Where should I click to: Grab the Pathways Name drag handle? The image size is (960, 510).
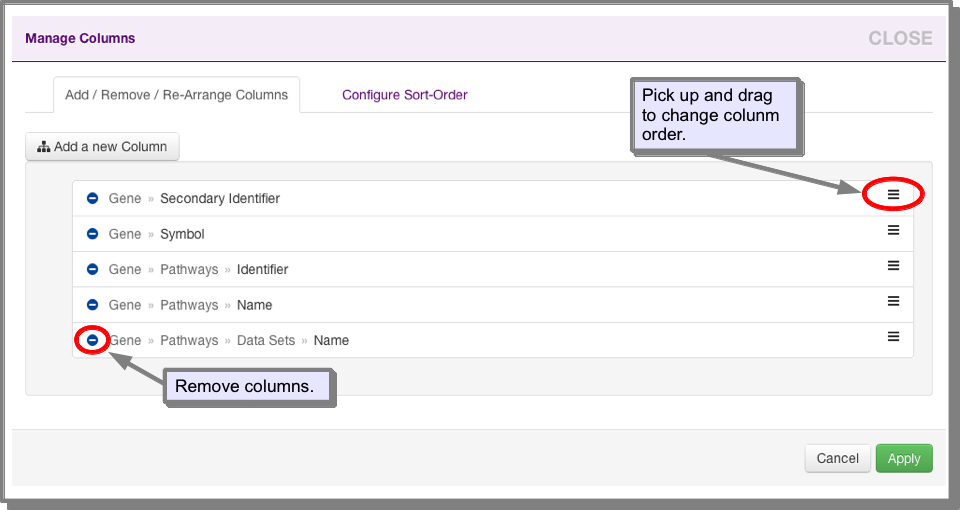coord(893,301)
